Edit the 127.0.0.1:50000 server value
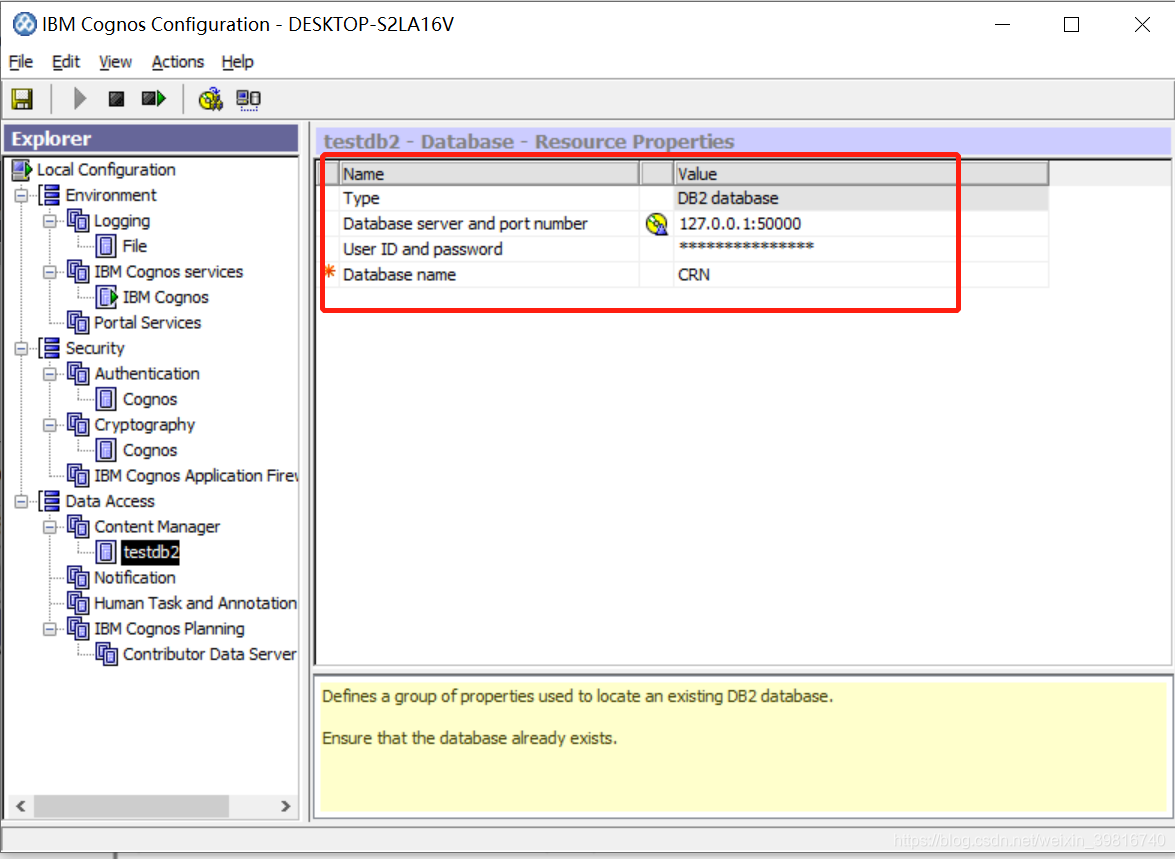 click(x=861, y=224)
